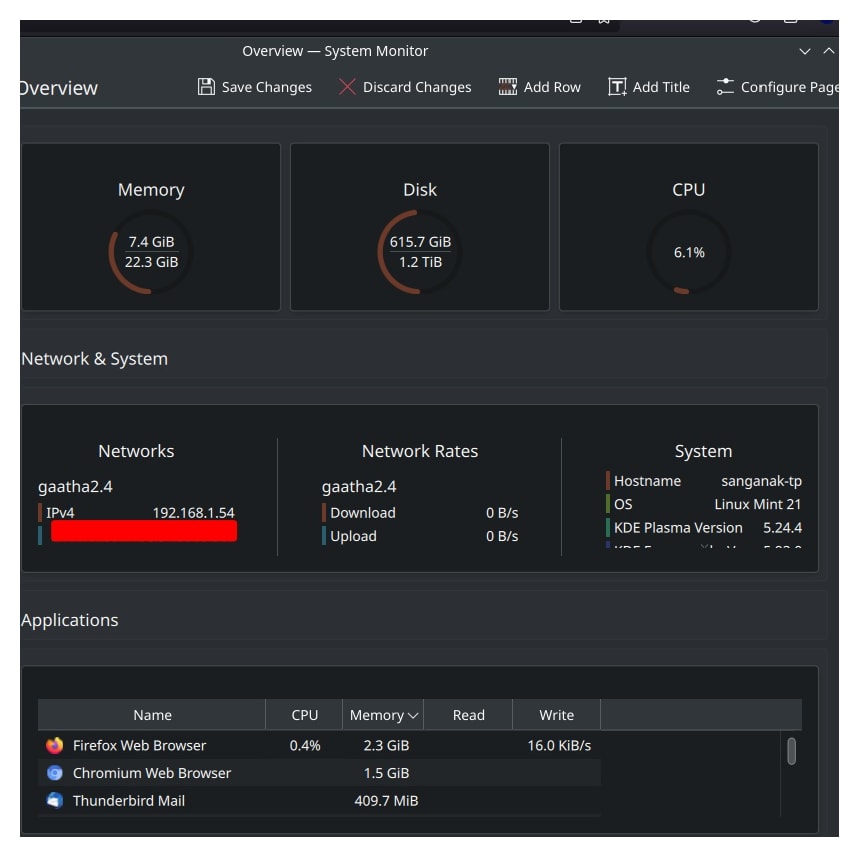859x857 pixels.
Task: Click Firefox CPU value 0.4%
Action: pyautogui.click(x=305, y=745)
